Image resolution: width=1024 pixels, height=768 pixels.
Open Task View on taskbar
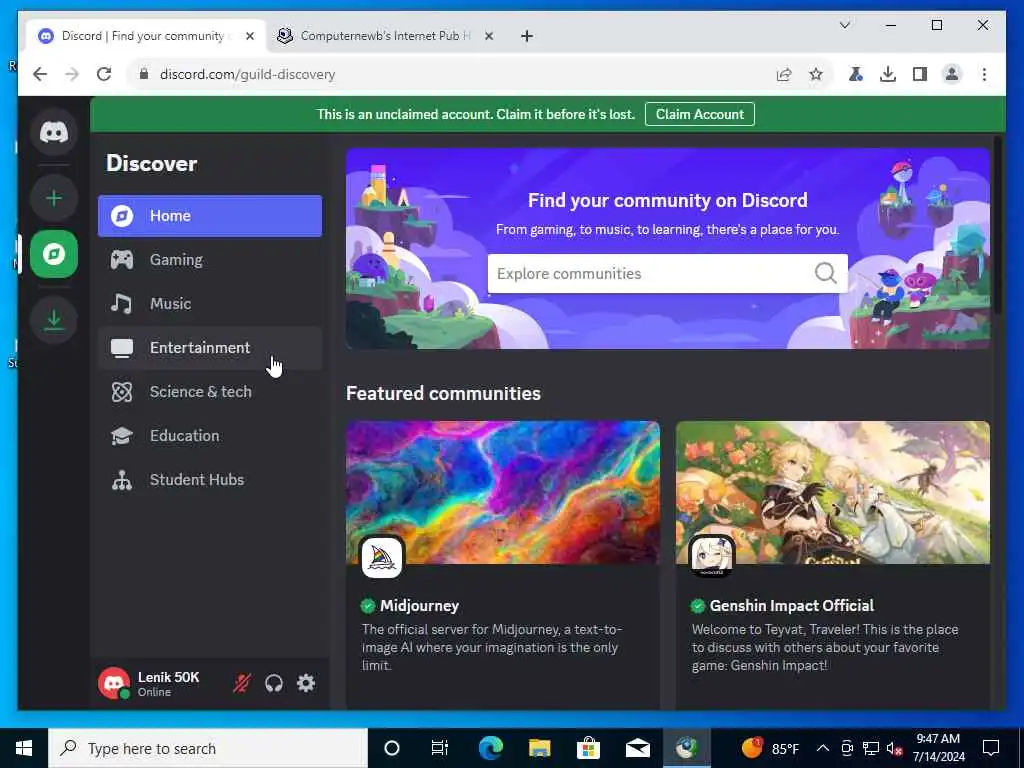[440, 748]
